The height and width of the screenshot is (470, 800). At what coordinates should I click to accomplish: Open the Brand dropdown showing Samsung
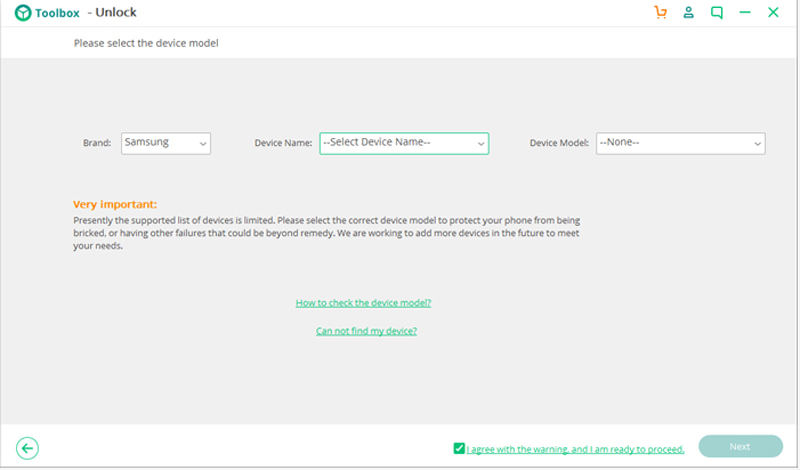pyautogui.click(x=166, y=143)
